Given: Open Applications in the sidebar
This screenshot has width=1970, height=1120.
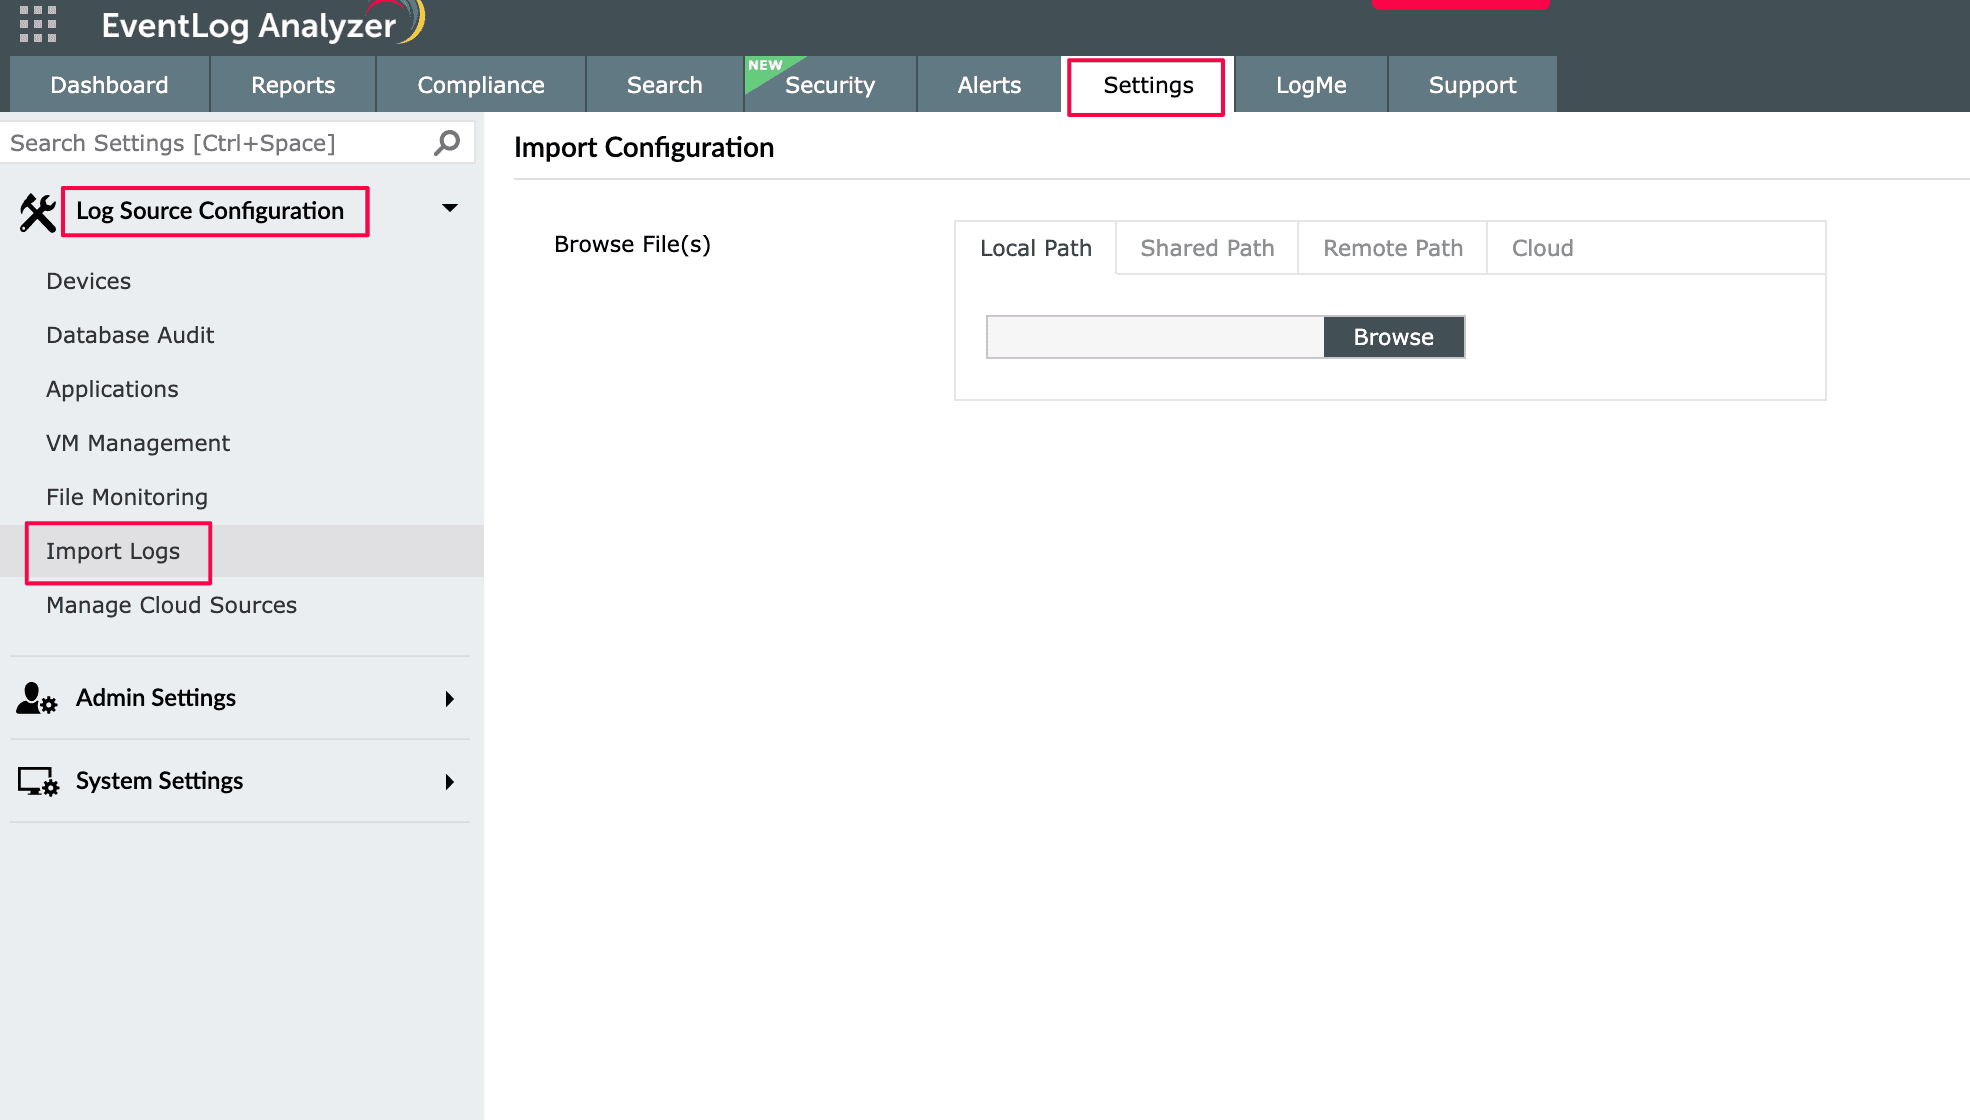Looking at the screenshot, I should point(112,389).
